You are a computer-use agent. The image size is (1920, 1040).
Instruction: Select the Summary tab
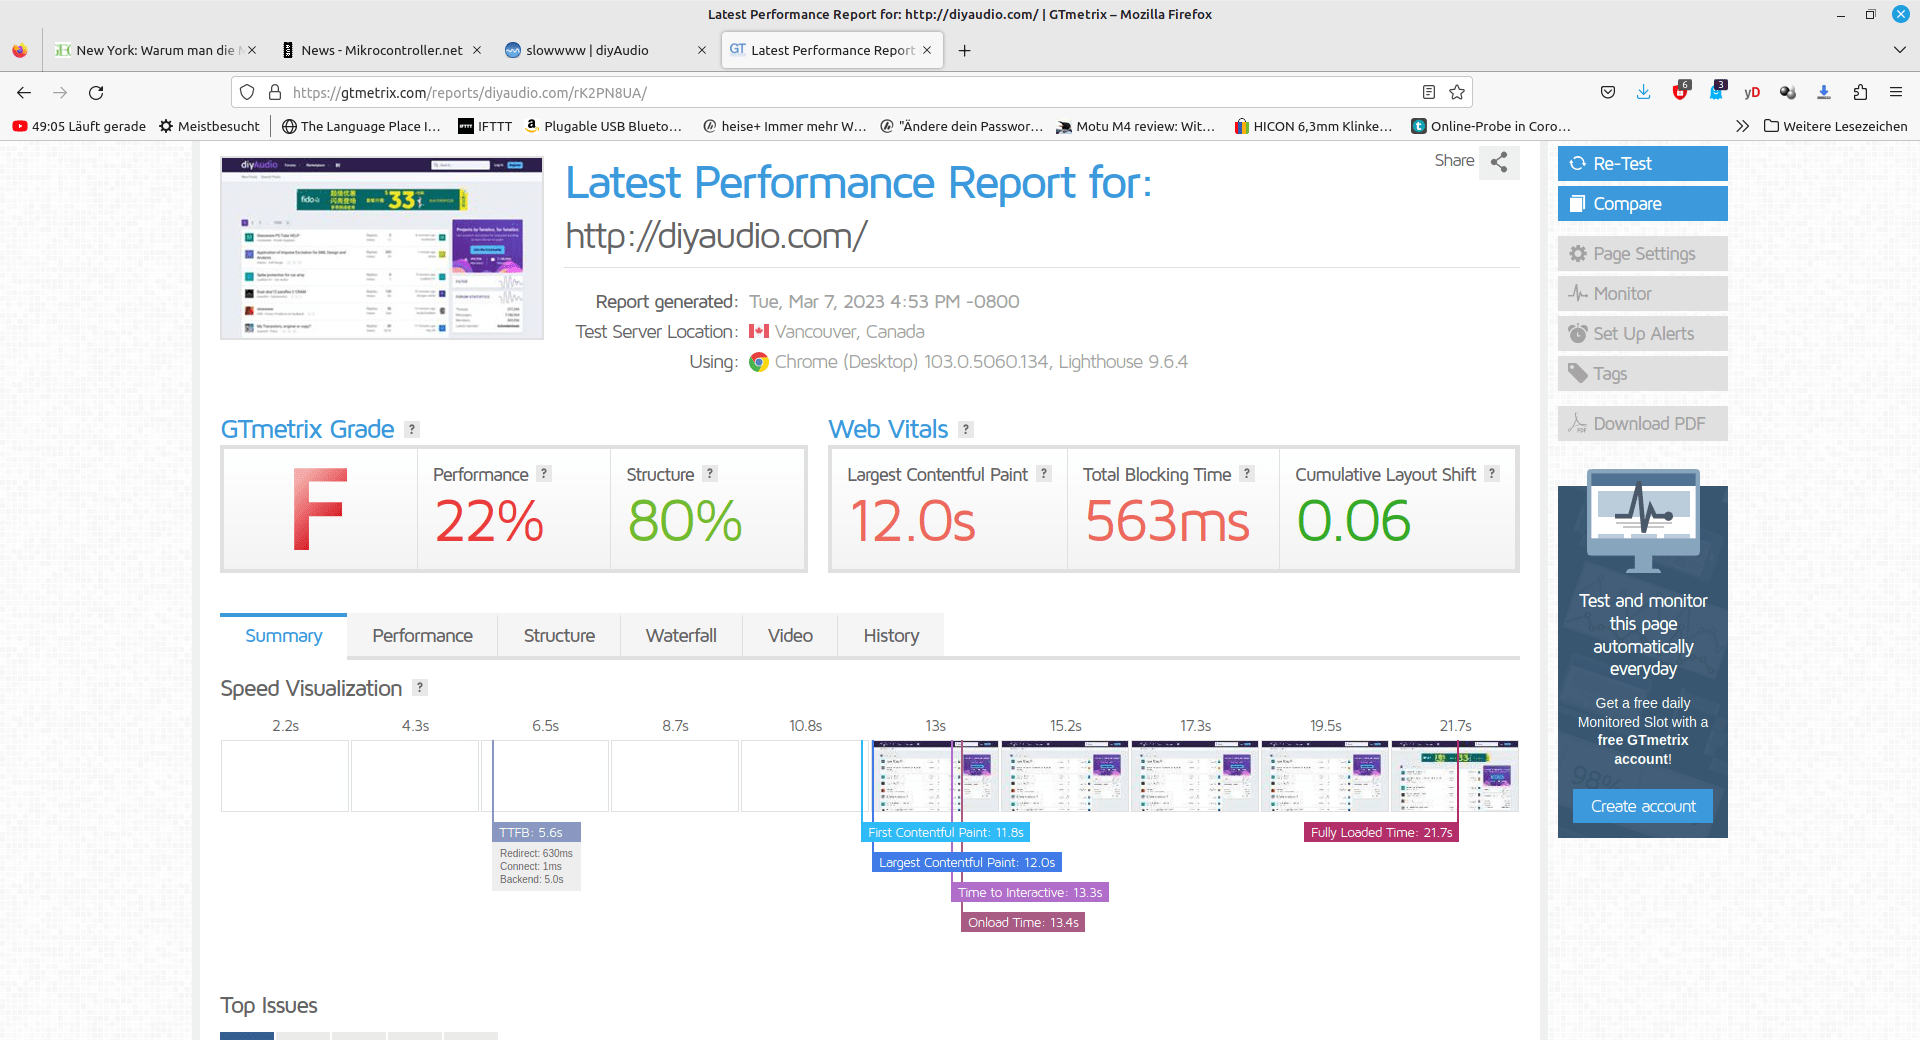tap(283, 636)
